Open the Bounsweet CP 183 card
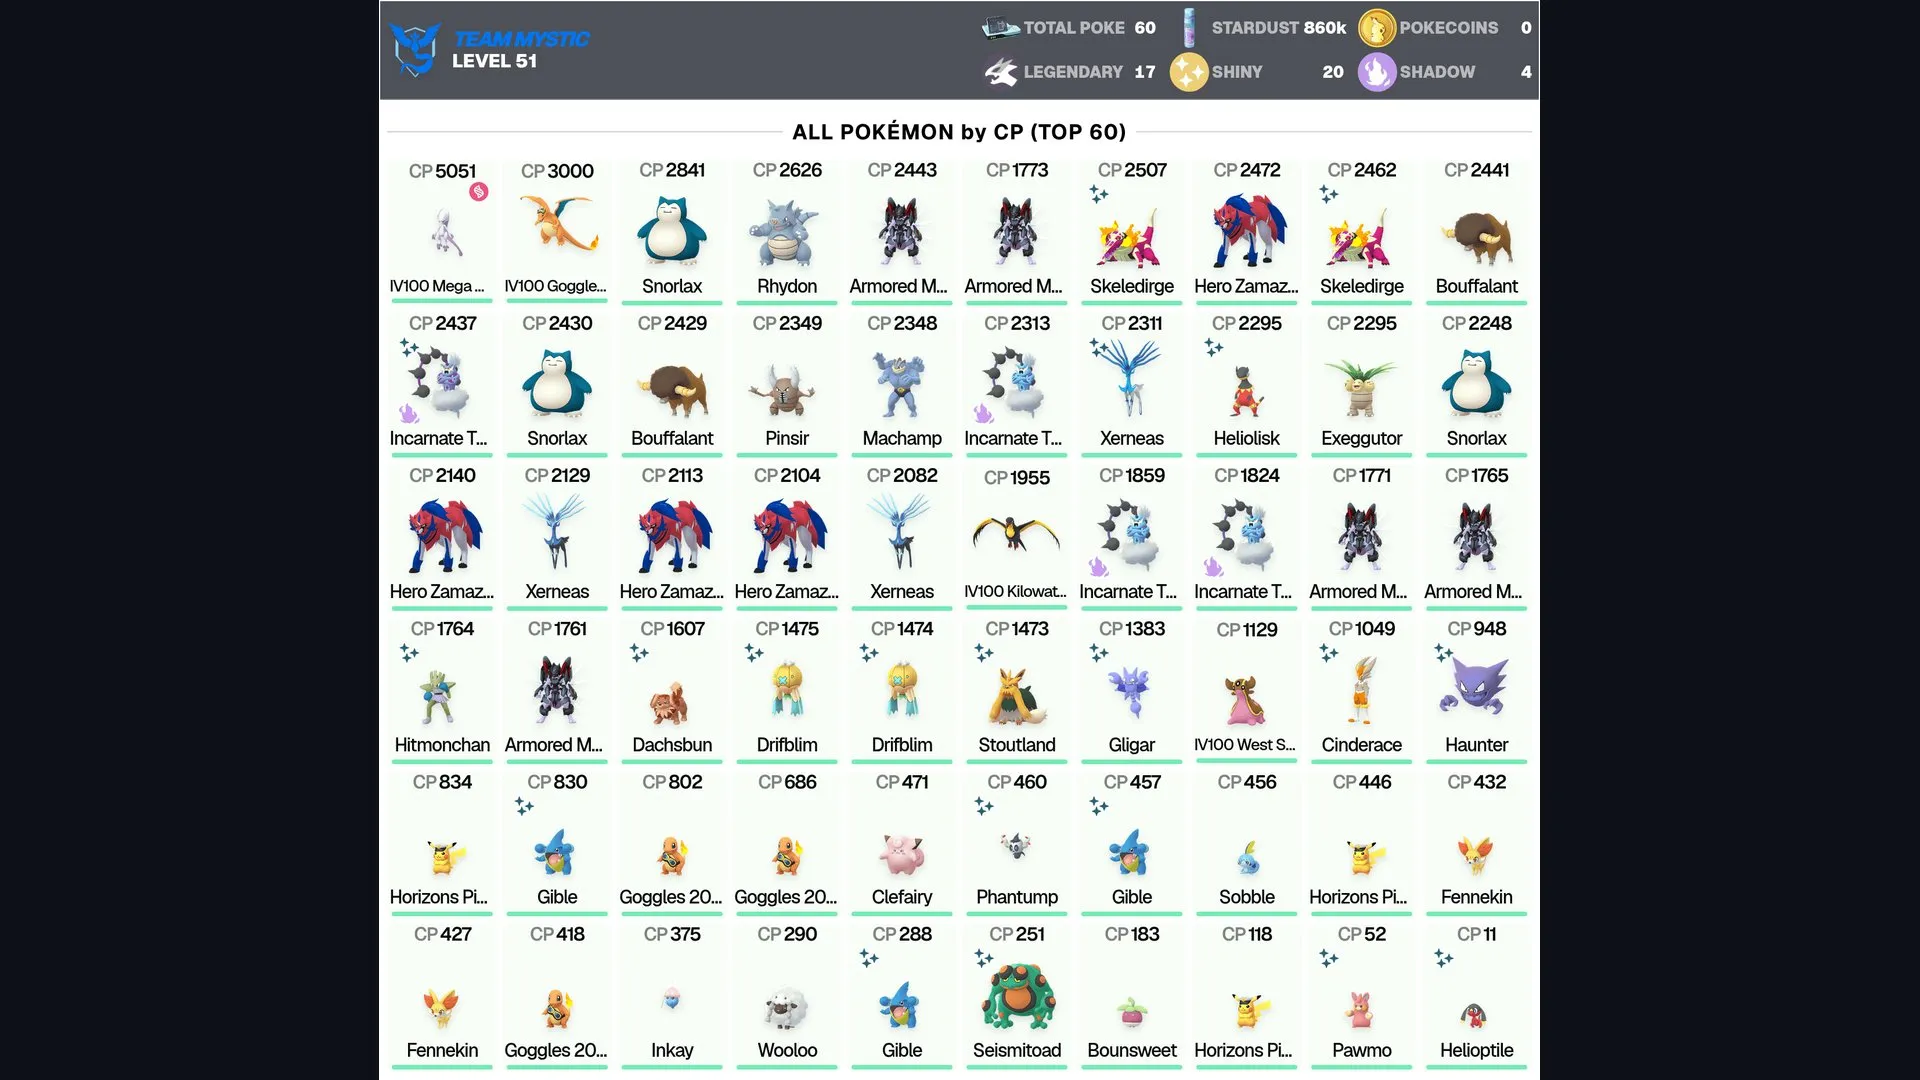The image size is (1920, 1080). point(1132,997)
